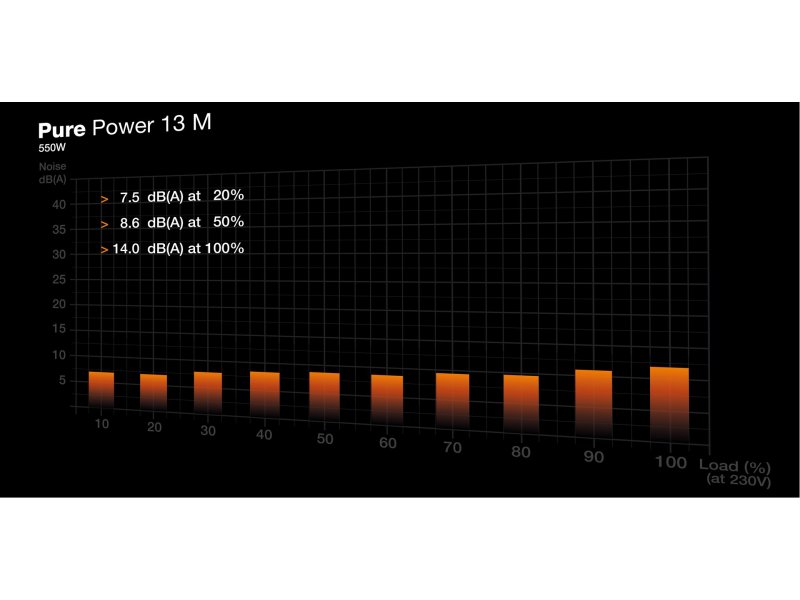Screen dimensions: 800x600
Task: Click the orange bar at 50% load
Action: click(324, 398)
